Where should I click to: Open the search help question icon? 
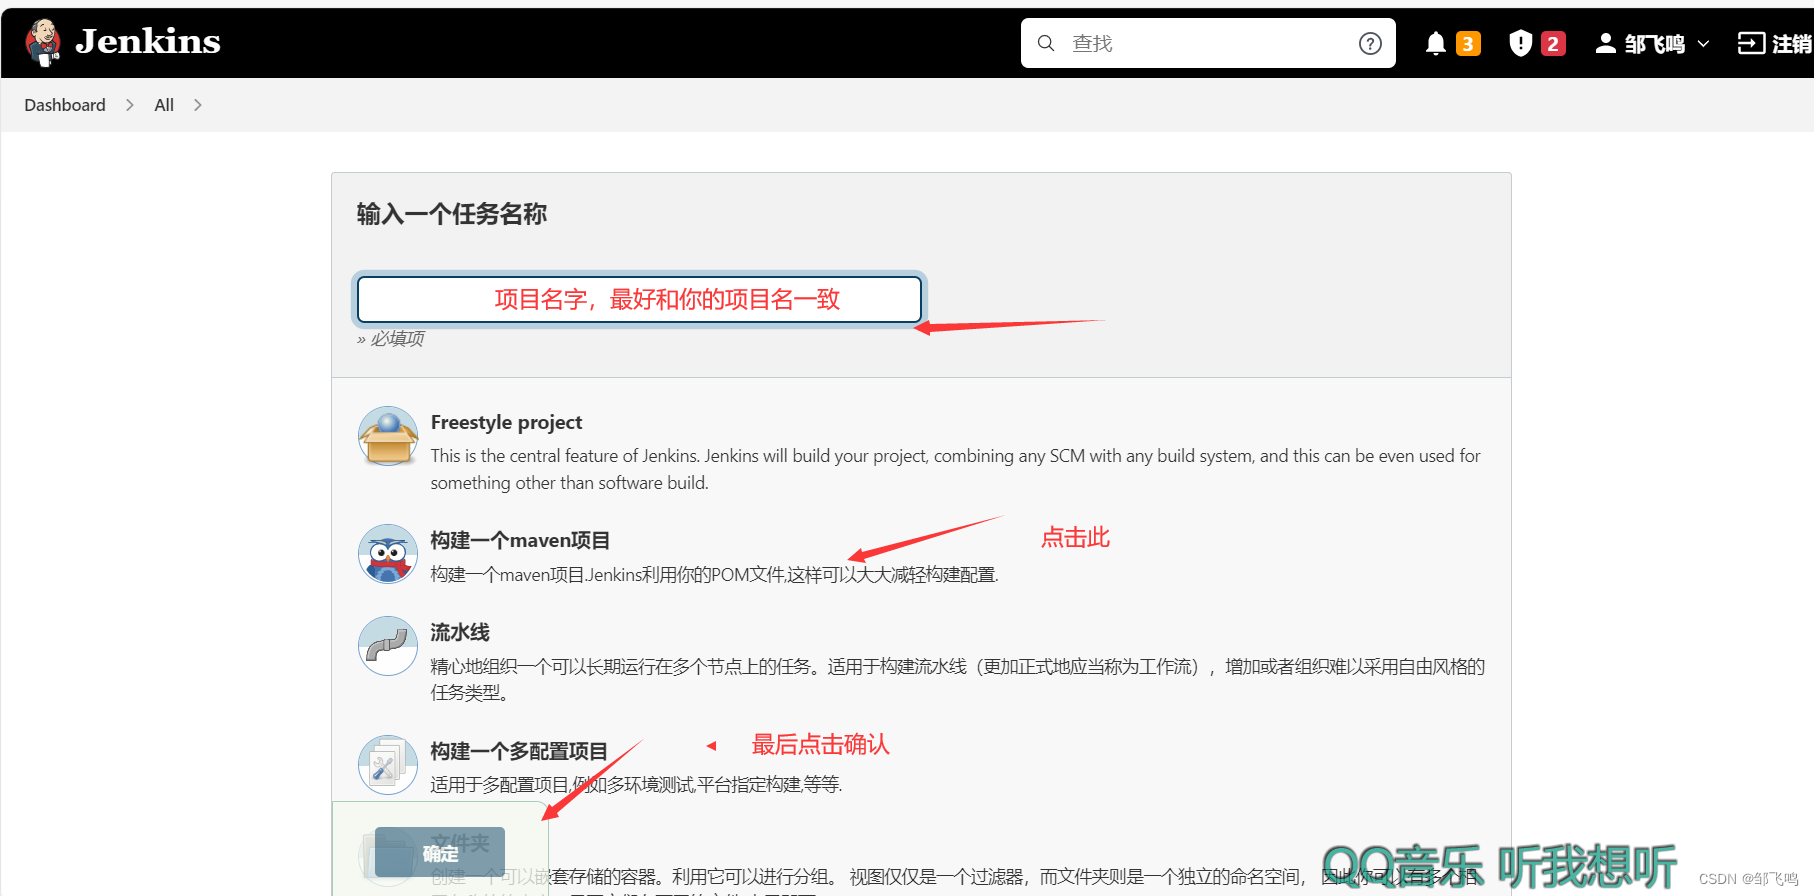(1370, 43)
